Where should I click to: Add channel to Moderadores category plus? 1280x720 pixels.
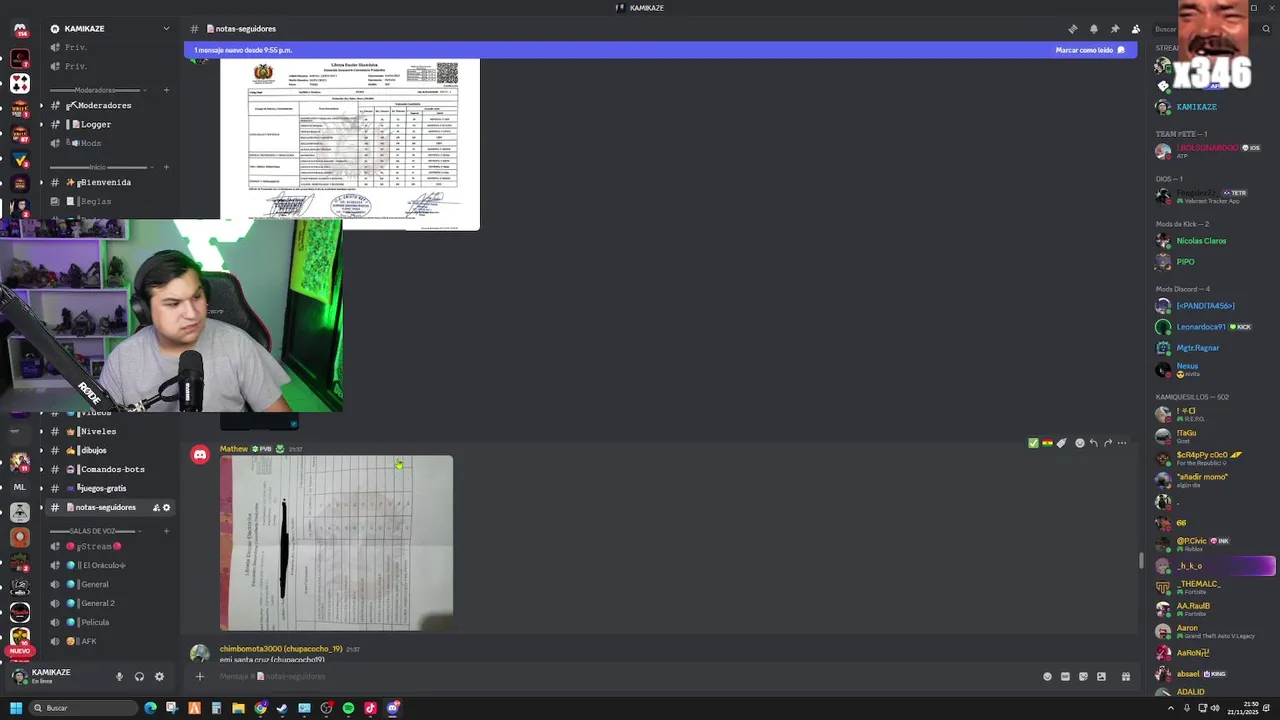tap(166, 90)
